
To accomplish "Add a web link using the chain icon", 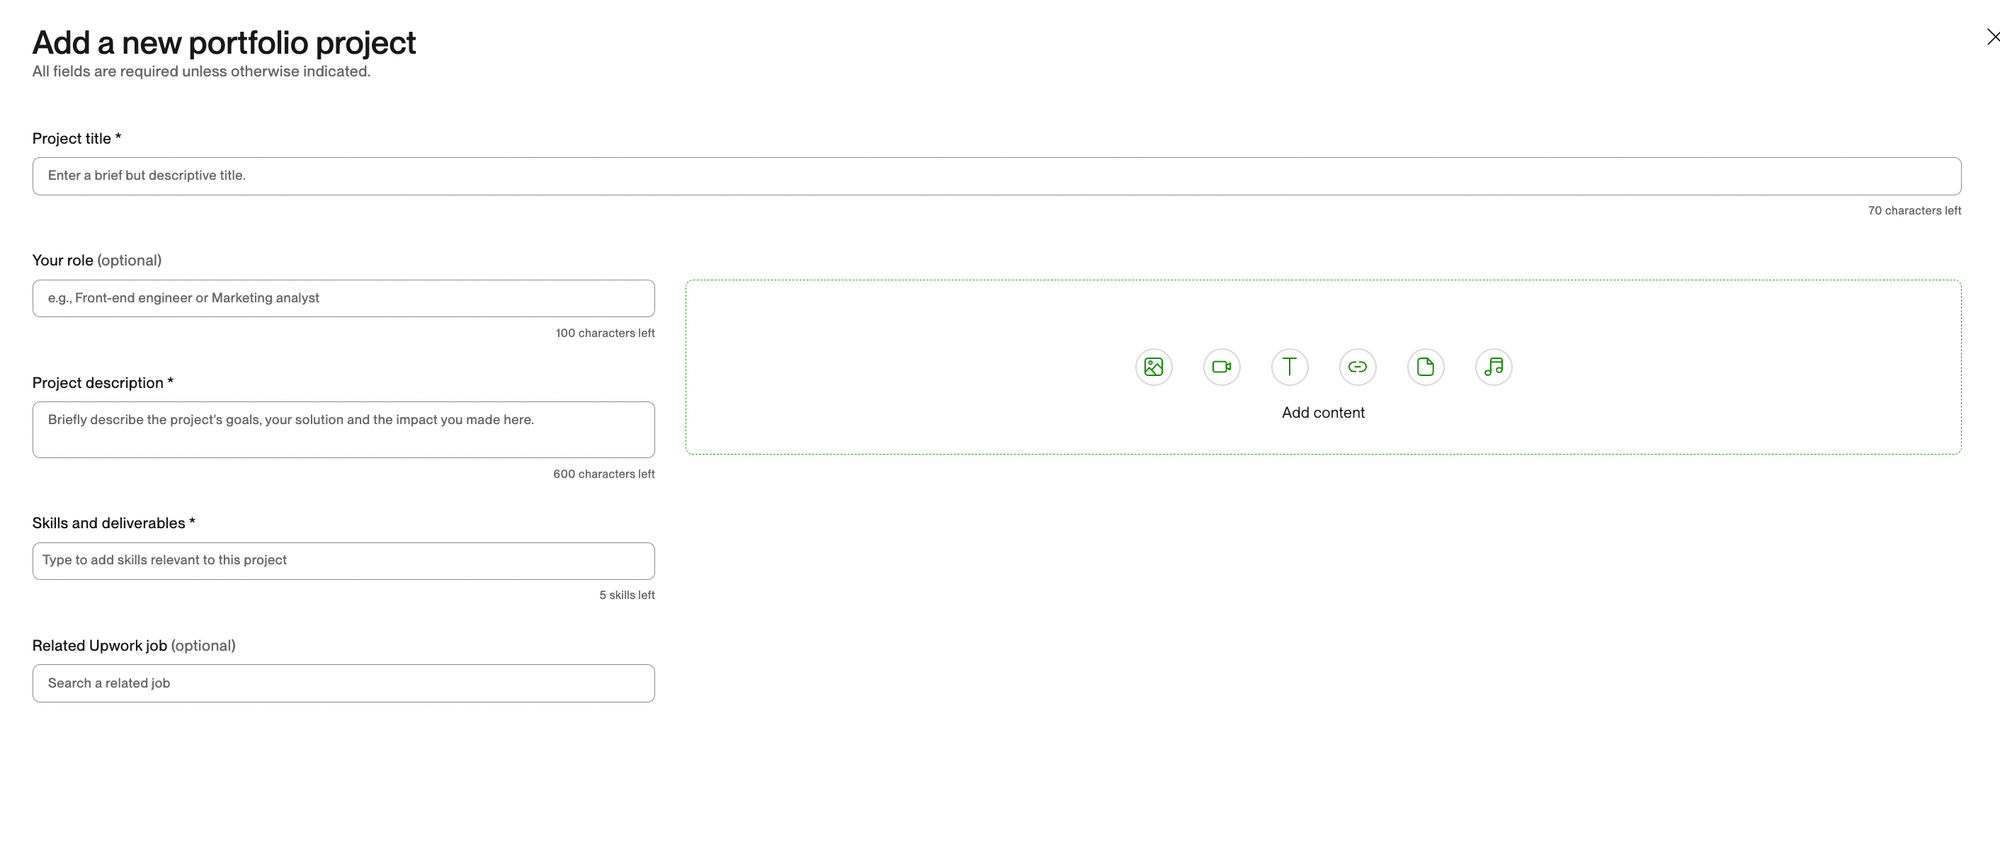I will [x=1357, y=367].
